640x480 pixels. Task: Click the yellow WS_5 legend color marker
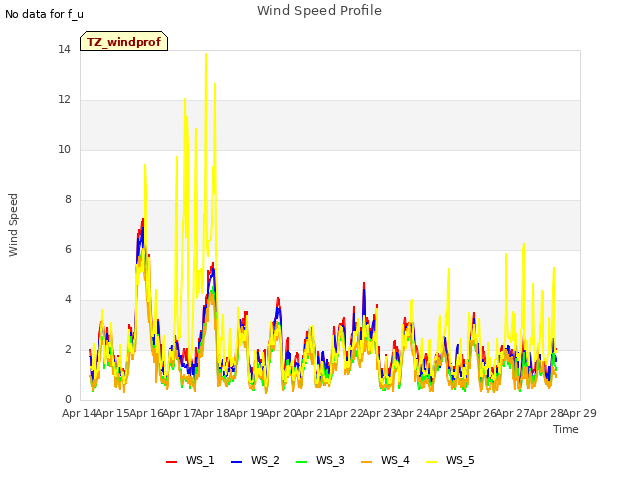click(432, 462)
